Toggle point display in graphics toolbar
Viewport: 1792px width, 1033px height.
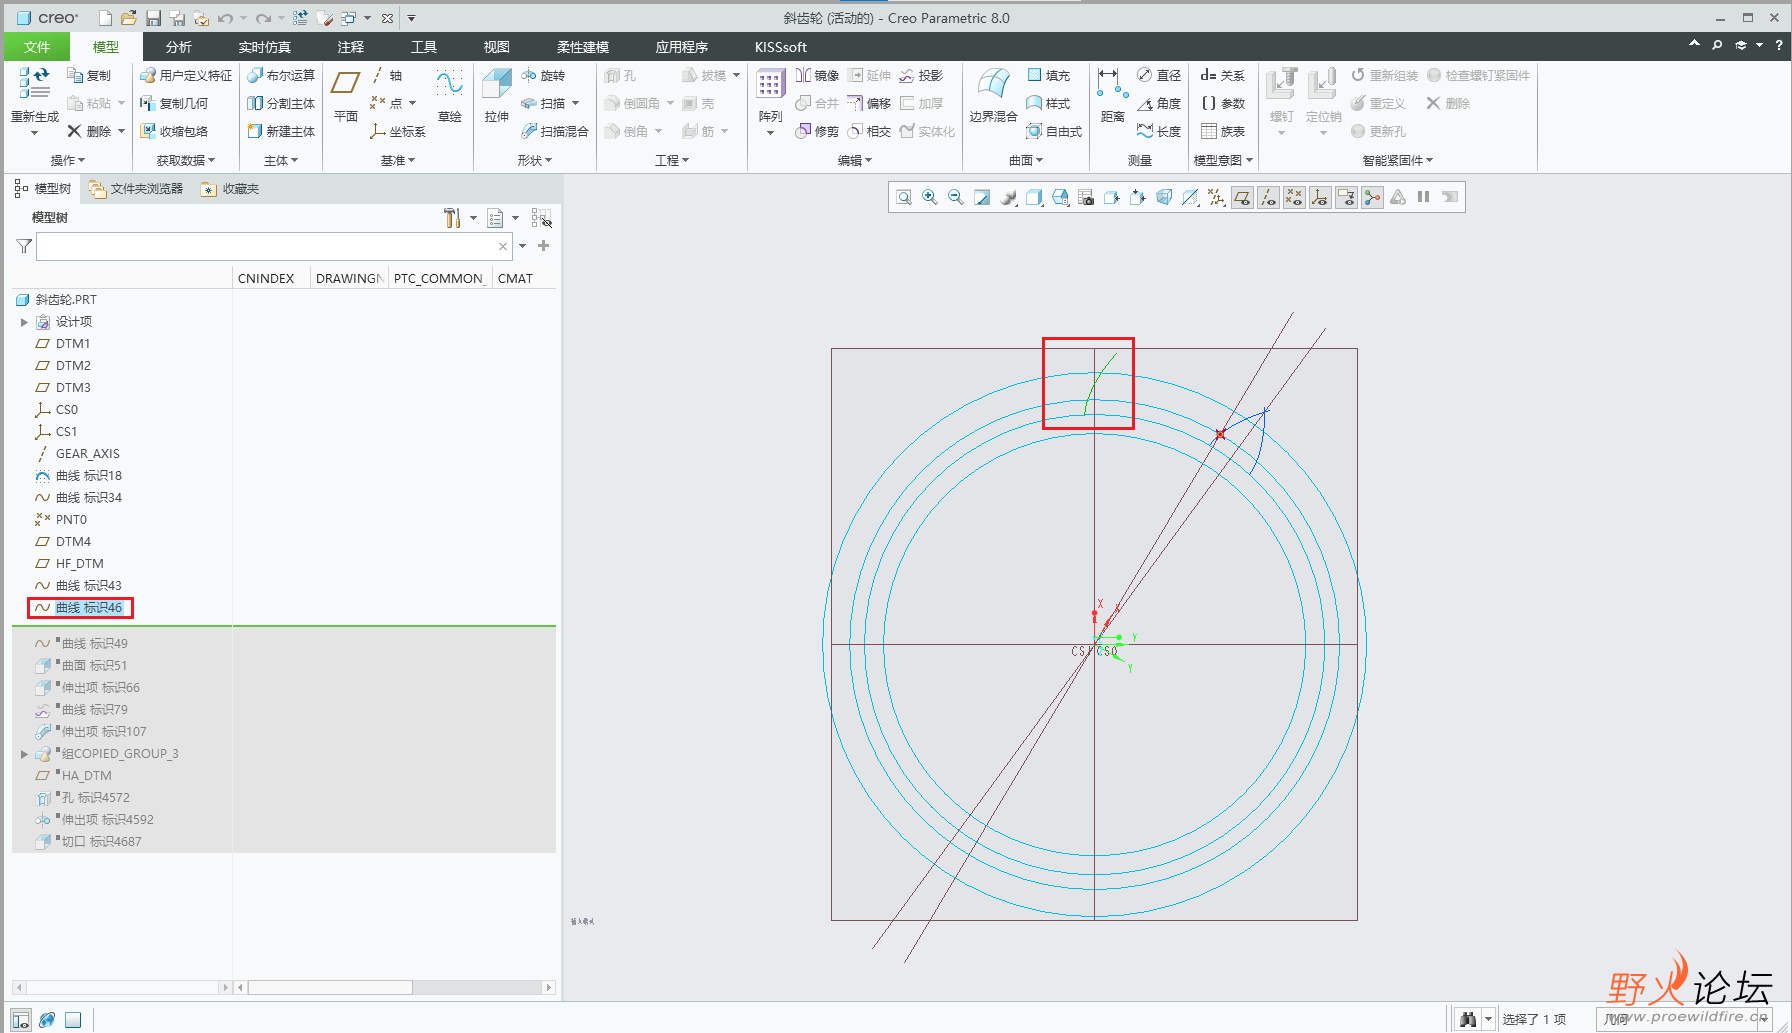(x=1294, y=198)
